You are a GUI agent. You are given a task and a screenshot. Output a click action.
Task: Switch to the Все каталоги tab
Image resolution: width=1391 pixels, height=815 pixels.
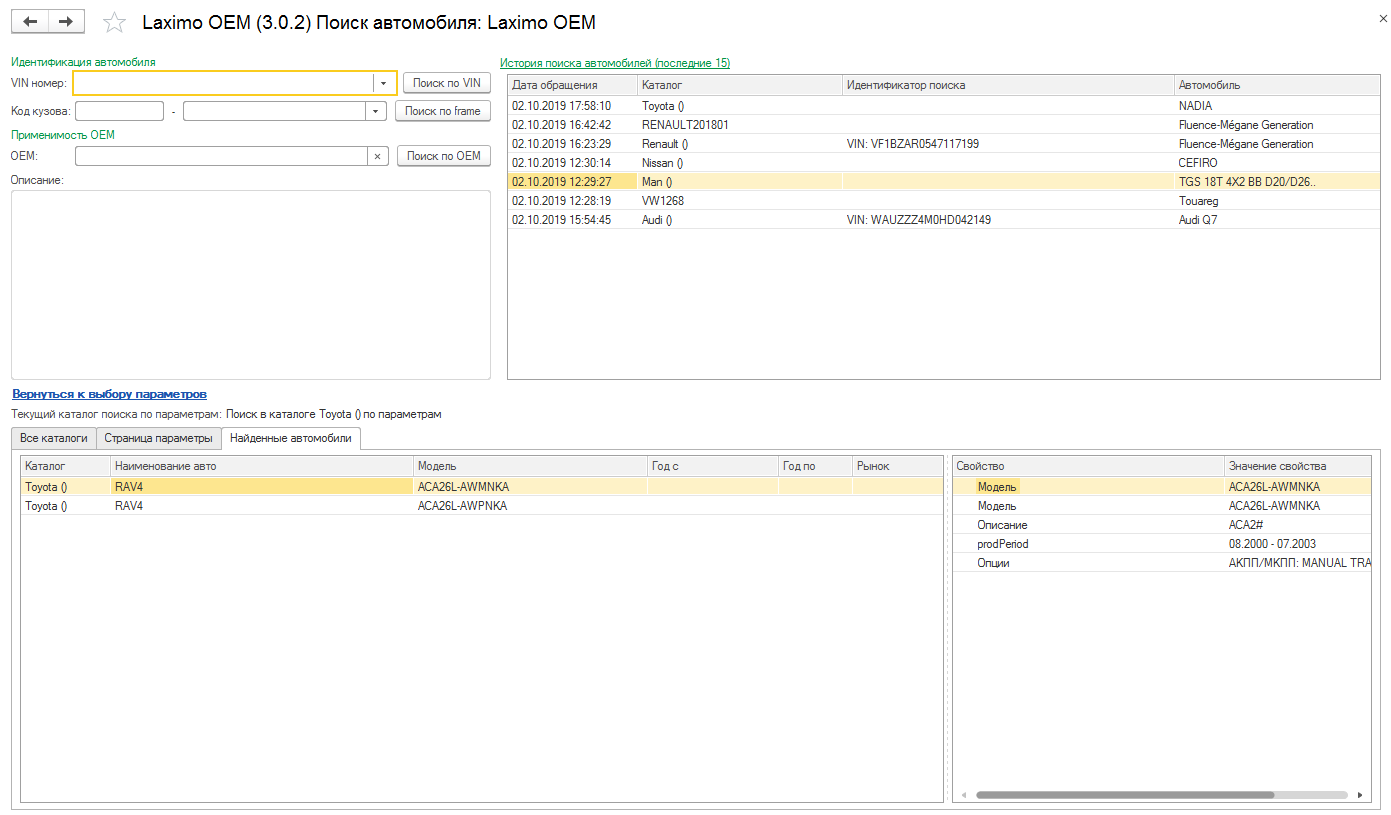point(54,438)
